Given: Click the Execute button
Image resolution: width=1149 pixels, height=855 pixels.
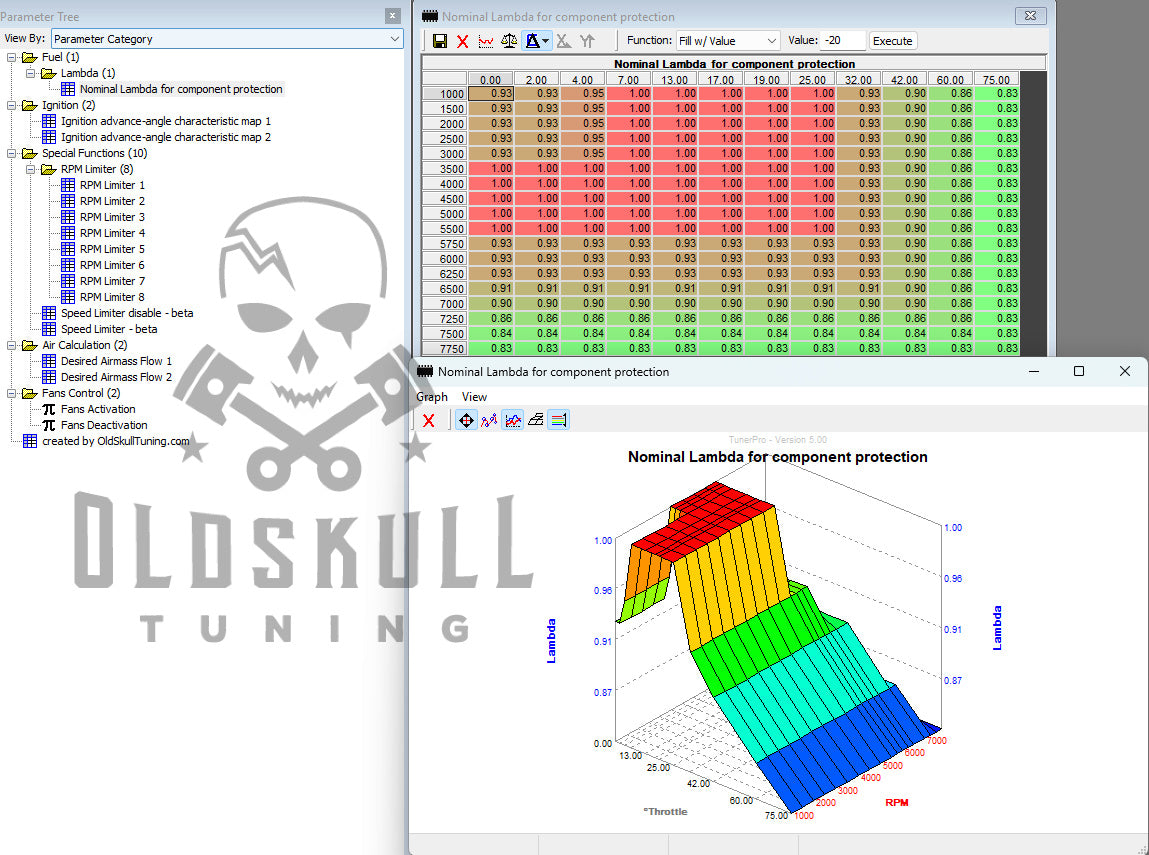Looking at the screenshot, I should (893, 41).
